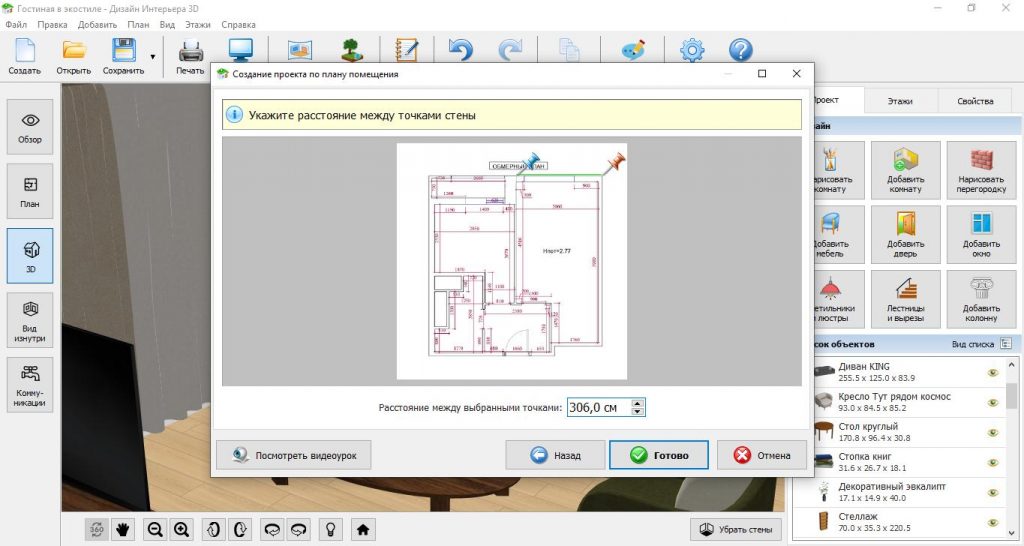The width and height of the screenshot is (1024, 546).
Task: Toggle eye icon for Стеллаж
Action: 993,521
